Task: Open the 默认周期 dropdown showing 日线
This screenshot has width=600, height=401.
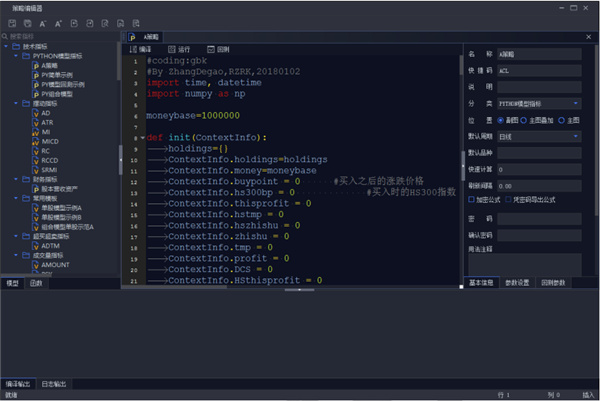Action: [x=539, y=136]
